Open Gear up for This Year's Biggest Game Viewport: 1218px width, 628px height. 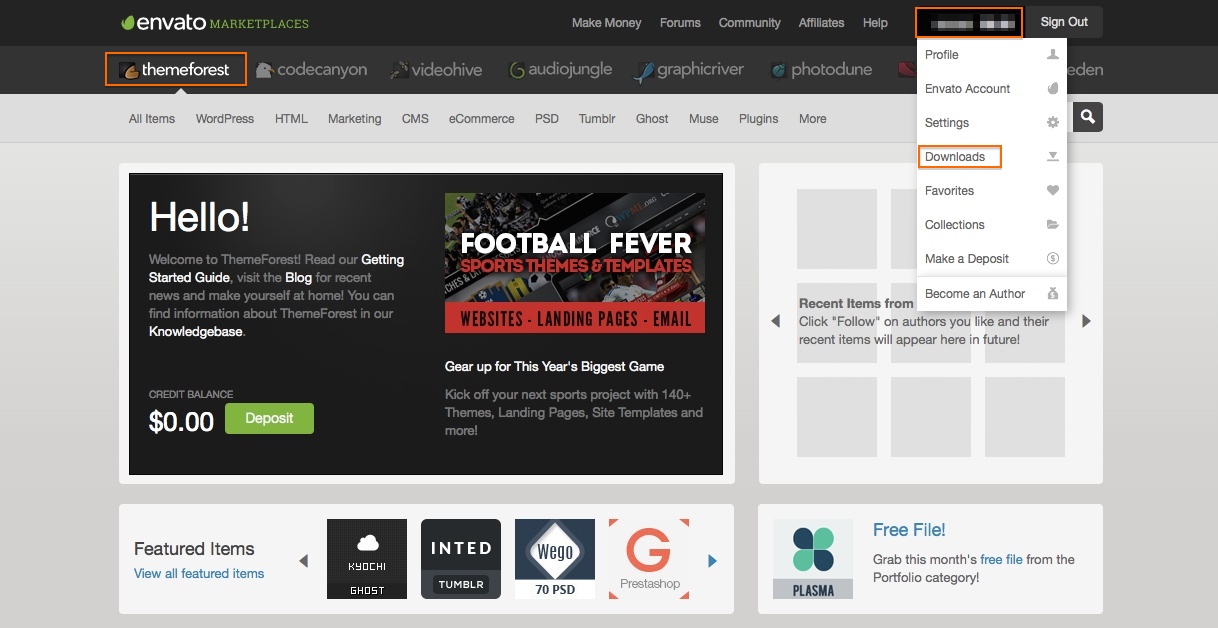(554, 367)
